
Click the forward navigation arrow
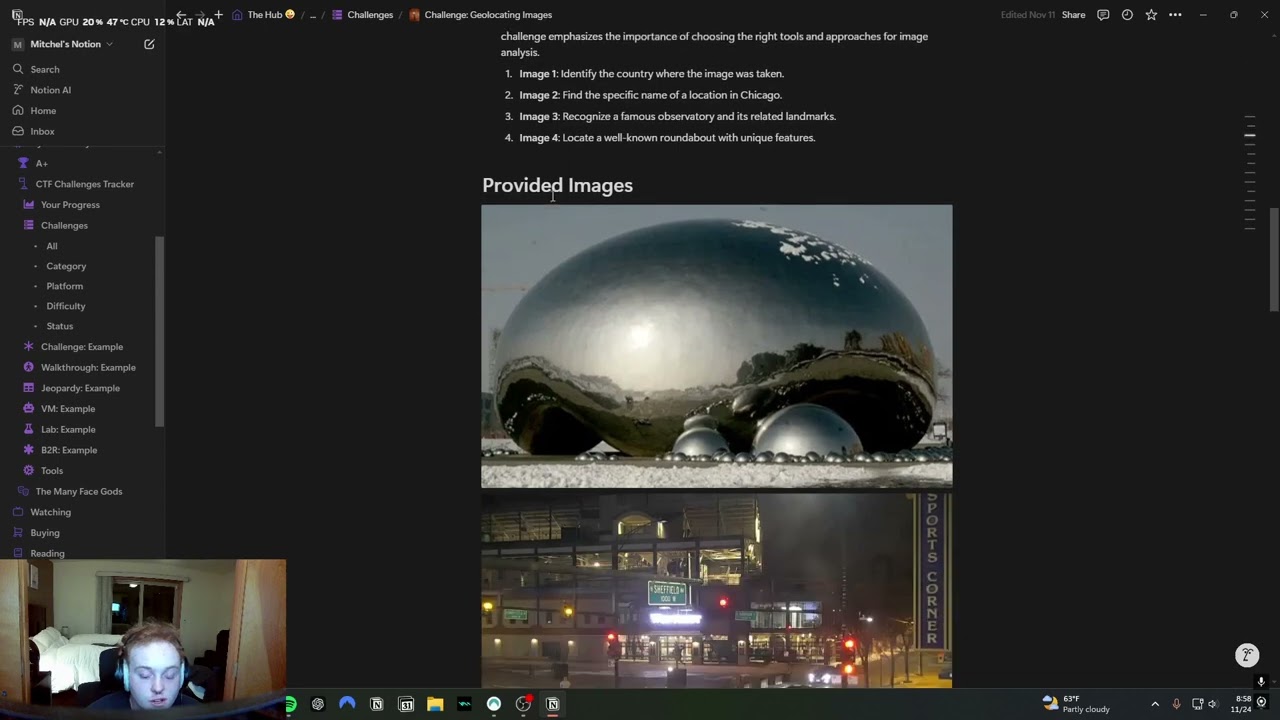click(200, 15)
